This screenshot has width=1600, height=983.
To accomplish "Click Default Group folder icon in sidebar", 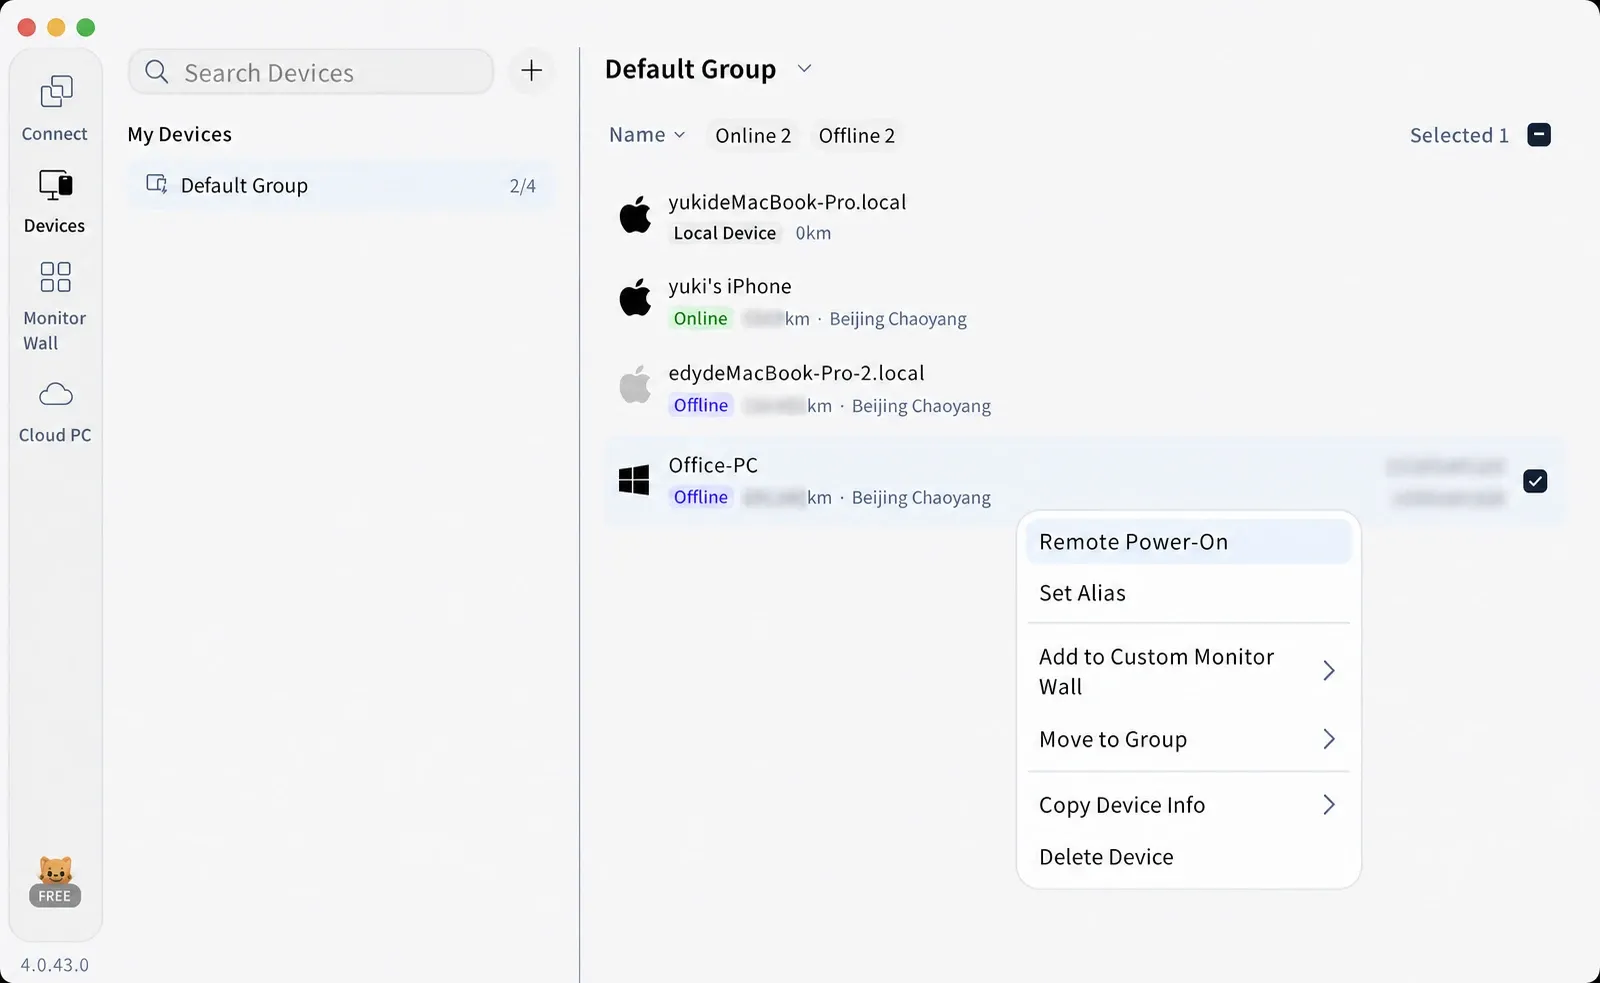I will (157, 184).
